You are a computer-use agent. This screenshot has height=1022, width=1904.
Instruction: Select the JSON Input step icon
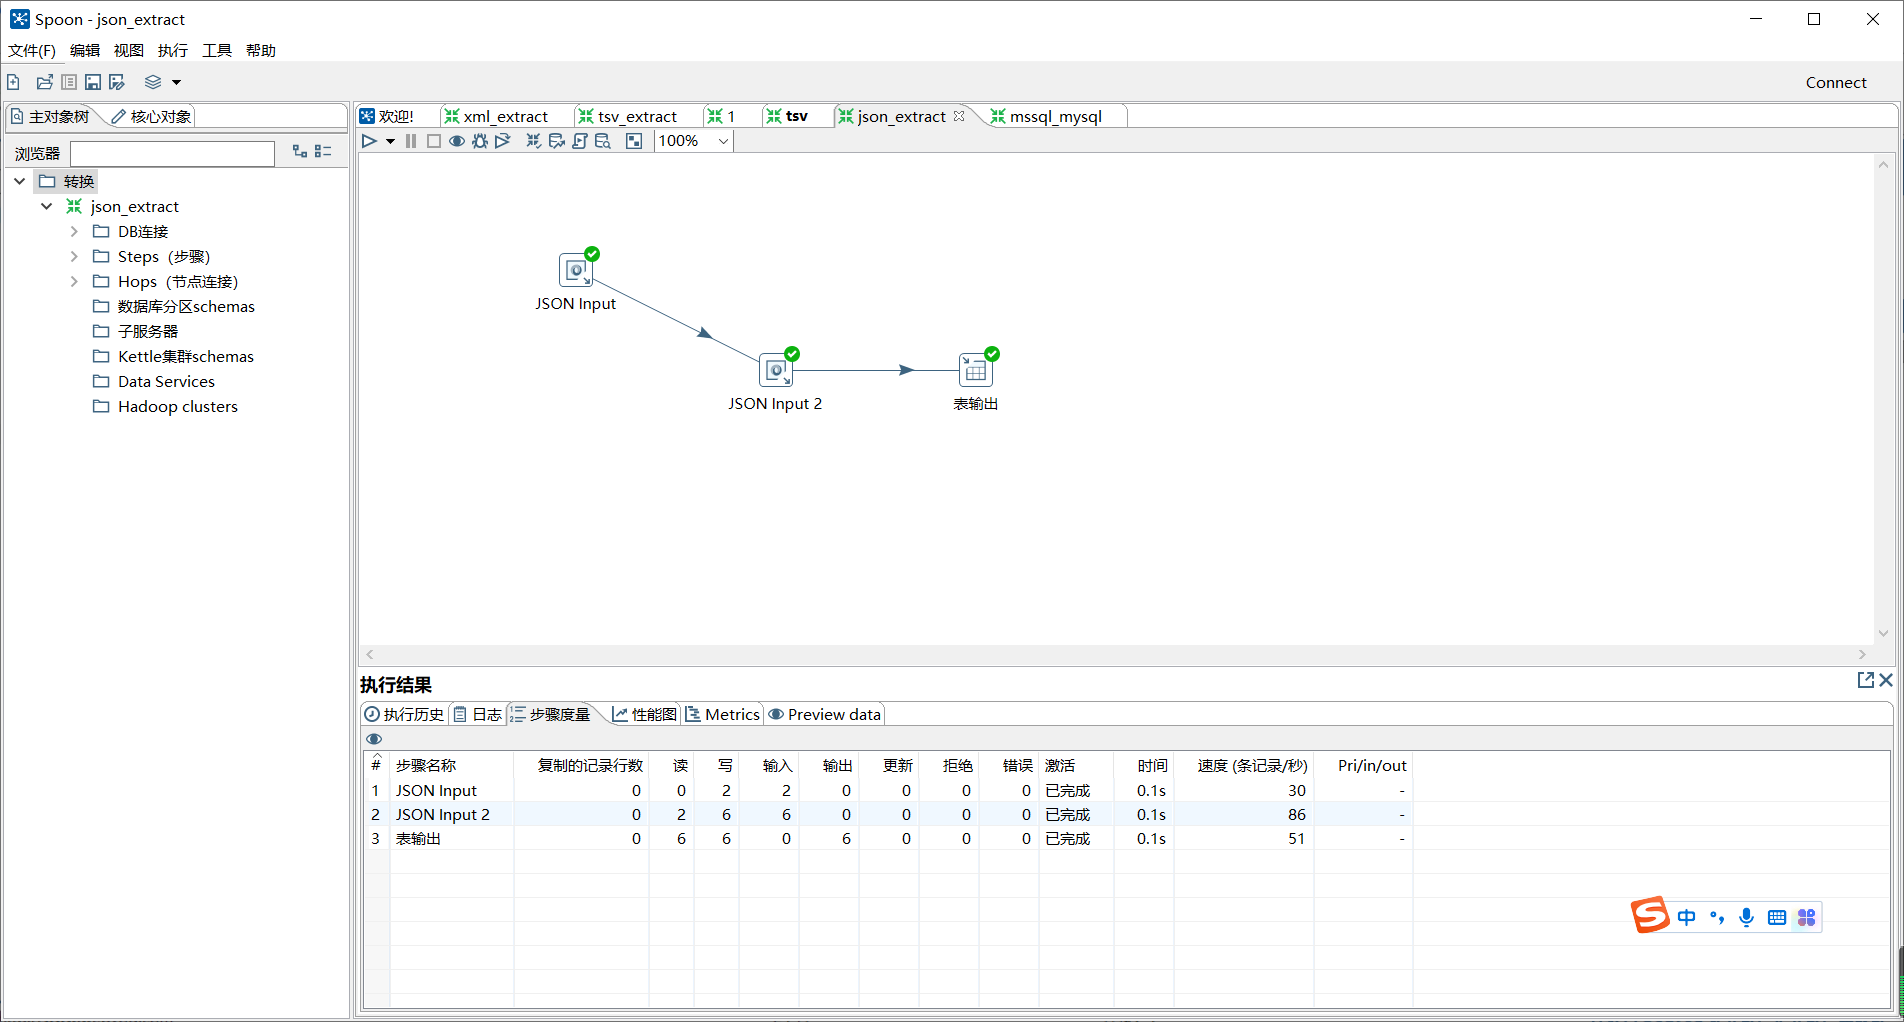[x=576, y=270]
